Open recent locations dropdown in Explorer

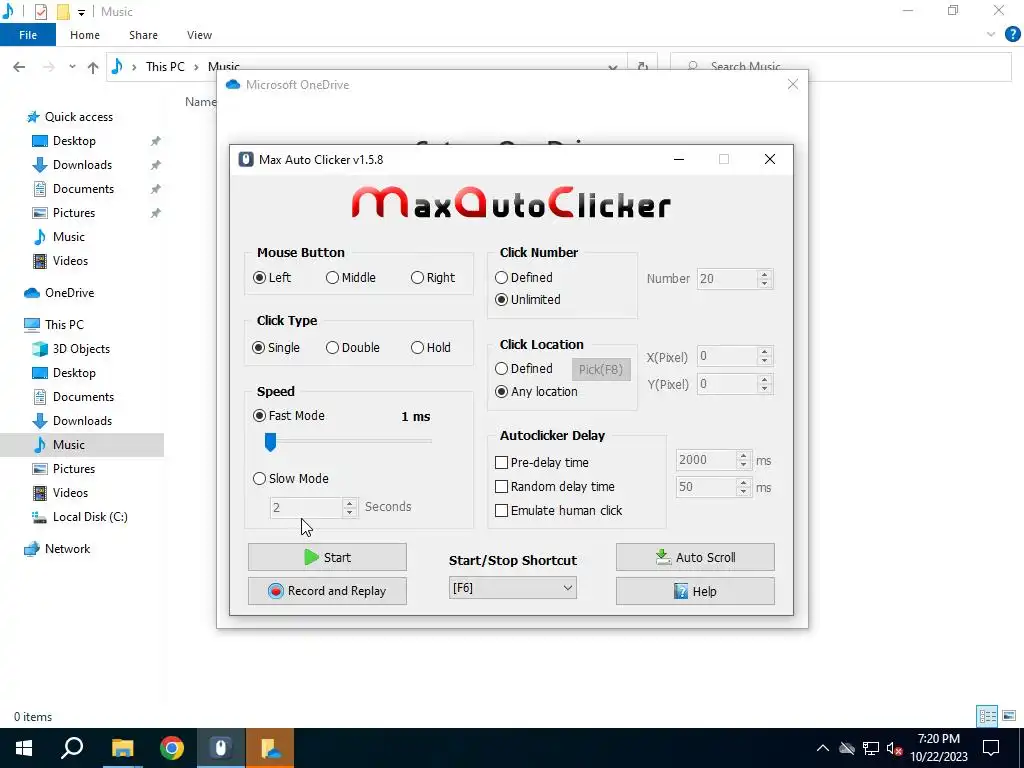point(72,67)
